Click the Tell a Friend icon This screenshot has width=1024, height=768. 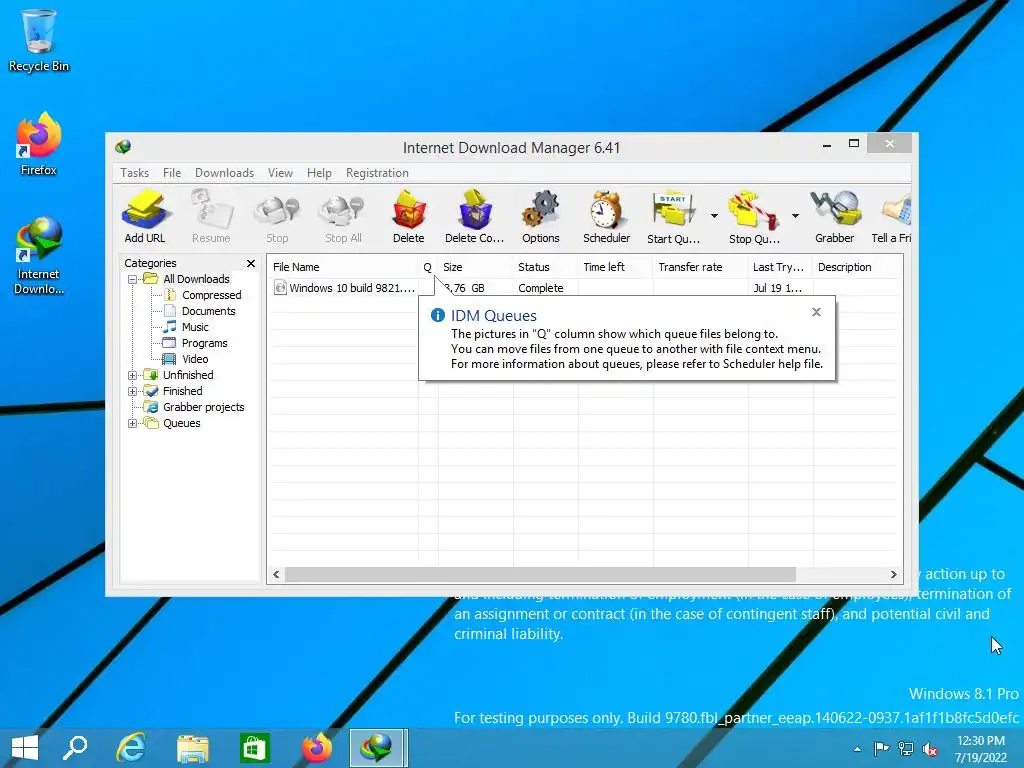[x=892, y=217]
